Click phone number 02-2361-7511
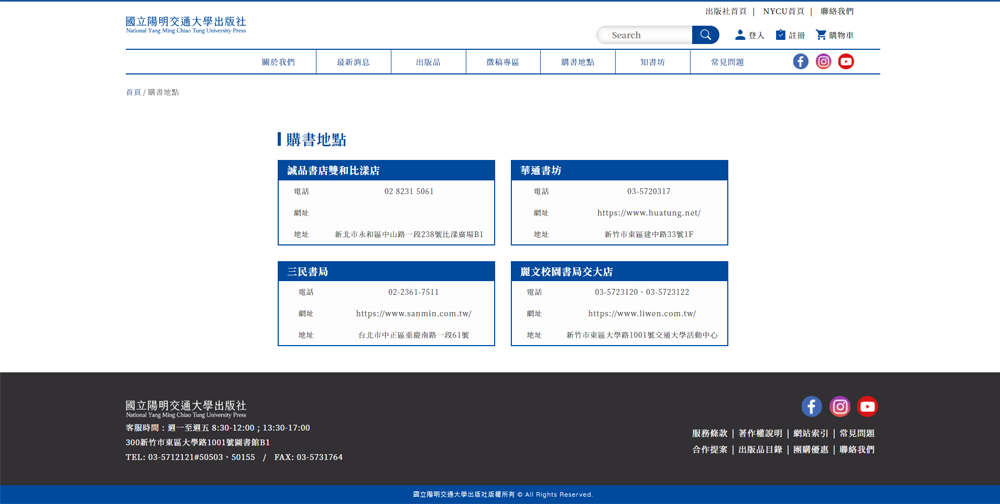Screen dimensions: 1000x504 (413, 292)
